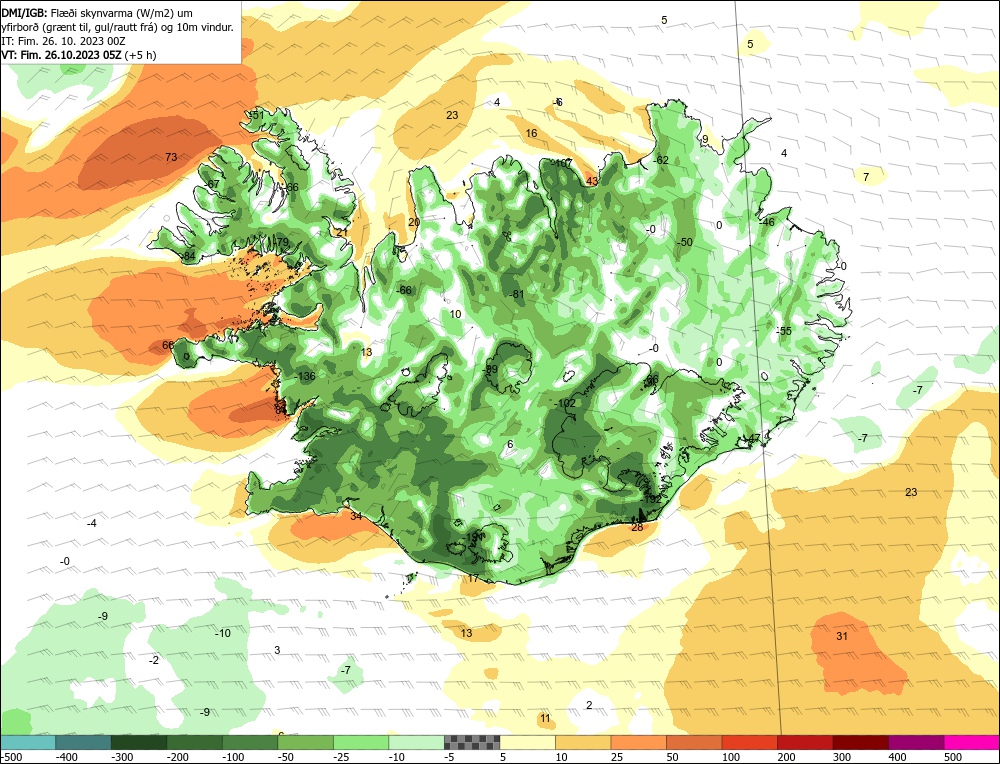The height and width of the screenshot is (764, 1000).
Task: Click the map value "-55"
Action: [x=783, y=331]
